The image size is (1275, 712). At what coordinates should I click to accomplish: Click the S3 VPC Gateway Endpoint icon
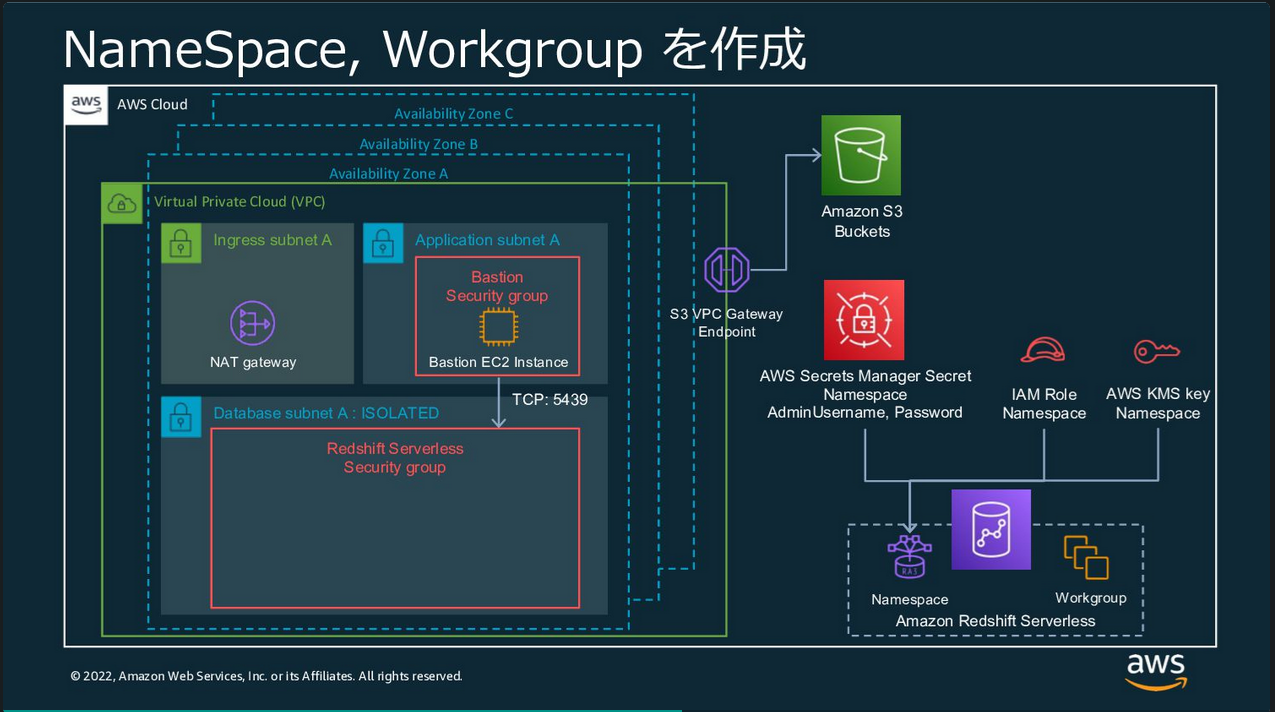click(727, 270)
